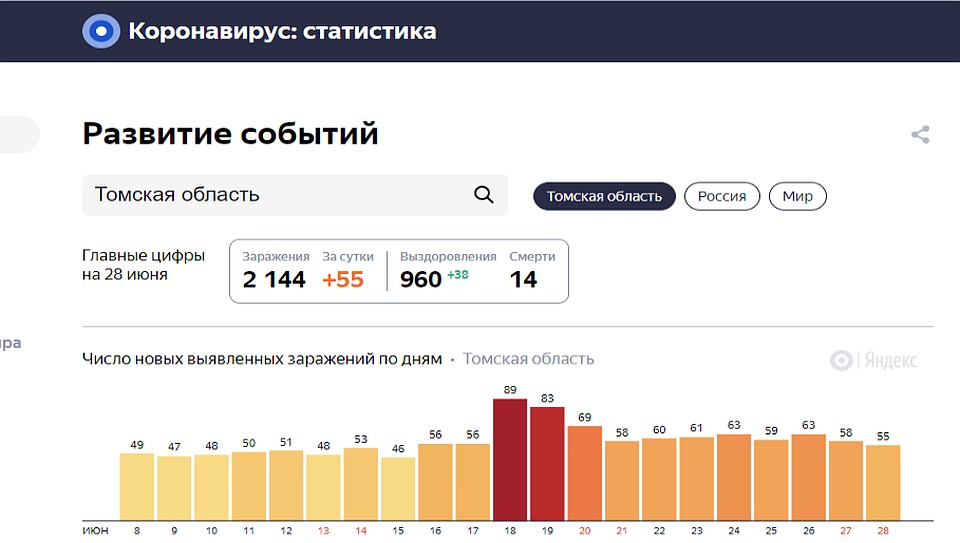
Task: Open the share icon beside Развитие событий
Action: (x=920, y=135)
